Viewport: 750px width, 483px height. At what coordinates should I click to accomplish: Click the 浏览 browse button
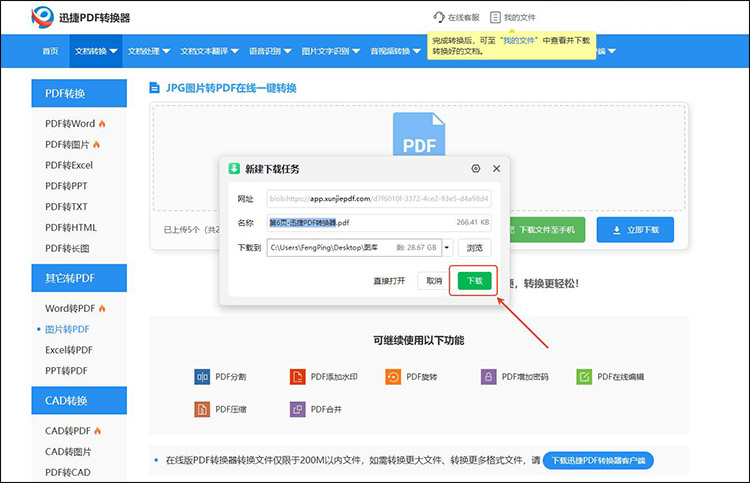[474, 248]
